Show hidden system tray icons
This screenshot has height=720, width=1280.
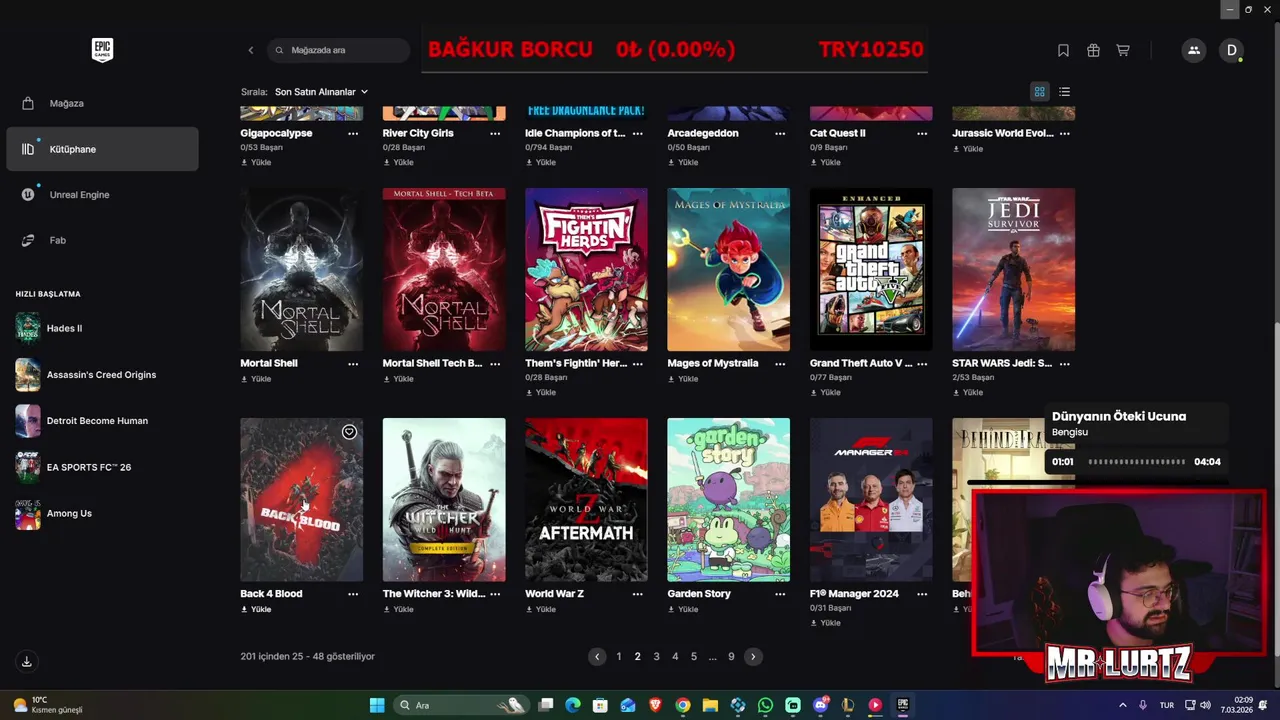[1122, 705]
